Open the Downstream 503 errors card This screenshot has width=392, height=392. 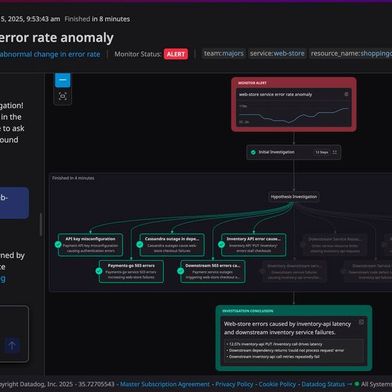[x=213, y=271]
